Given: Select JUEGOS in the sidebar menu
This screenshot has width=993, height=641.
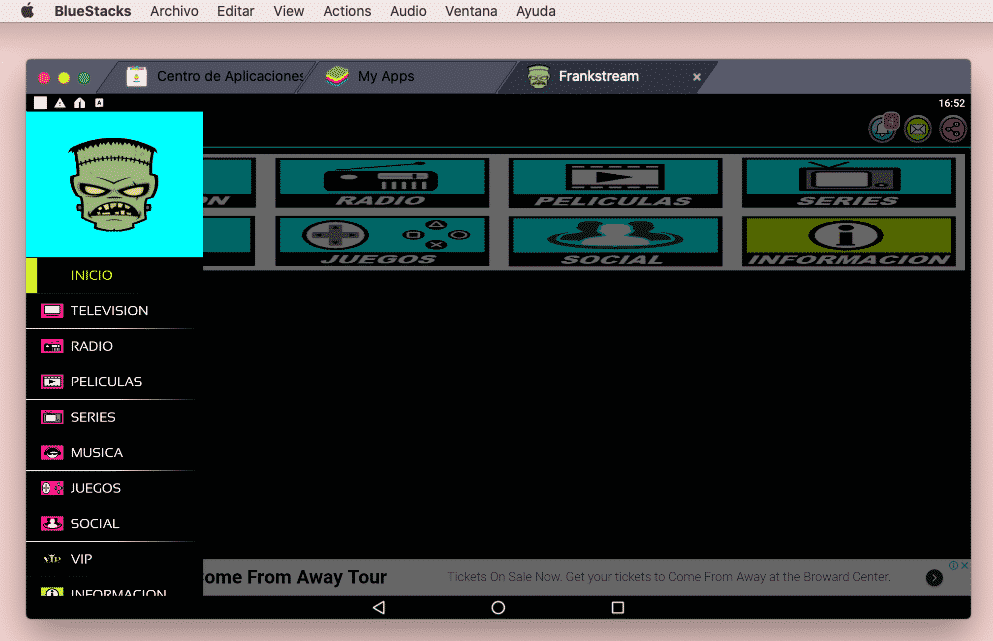Looking at the screenshot, I should tap(114, 488).
